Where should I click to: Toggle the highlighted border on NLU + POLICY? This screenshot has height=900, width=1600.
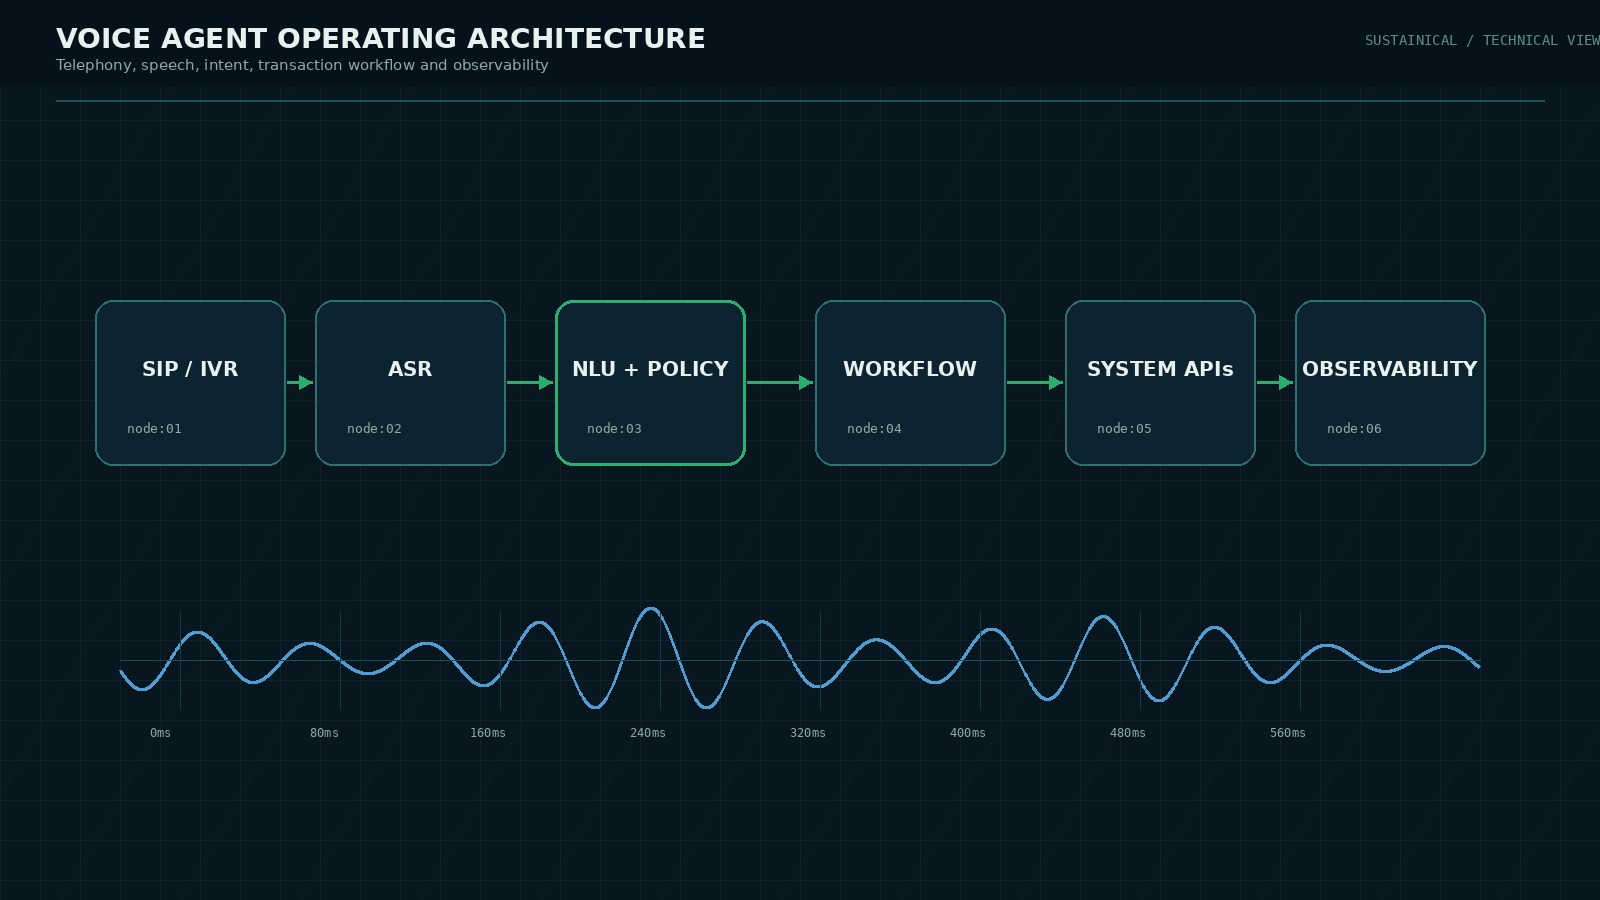click(650, 304)
